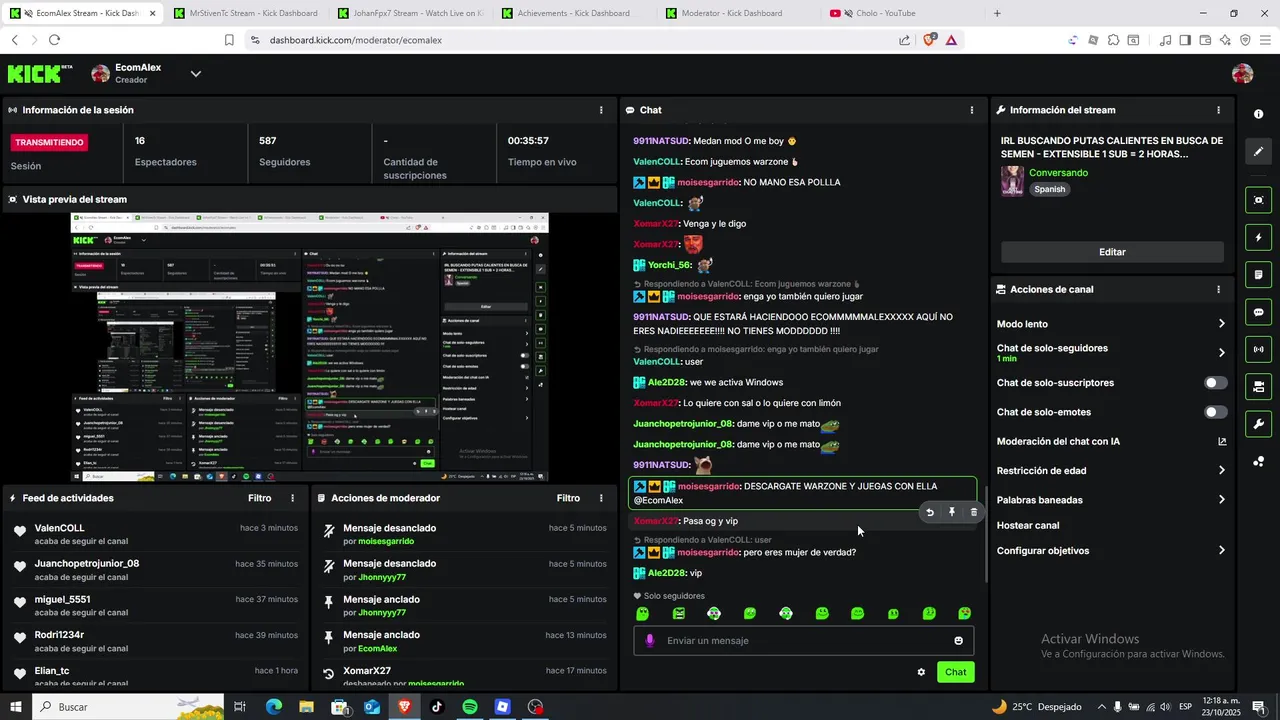Viewport: 1280px width, 720px height.
Task: Open a new browser tab
Action: [997, 13]
